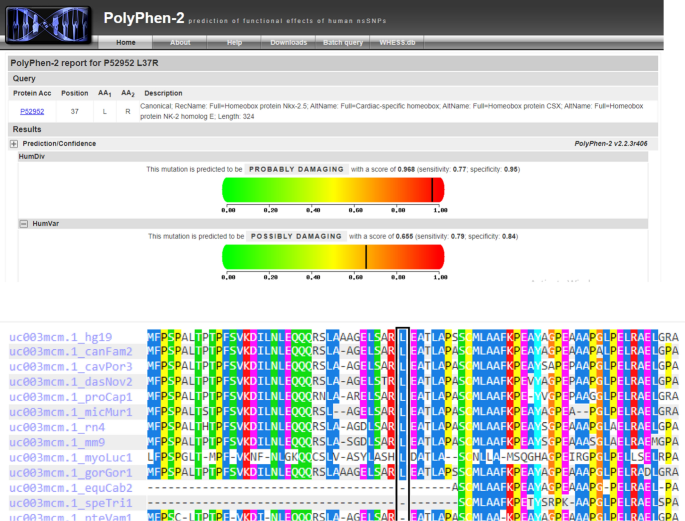Switch to the Downloads tab
Image resolution: width=685 pixels, height=521 pixels.
(288, 43)
